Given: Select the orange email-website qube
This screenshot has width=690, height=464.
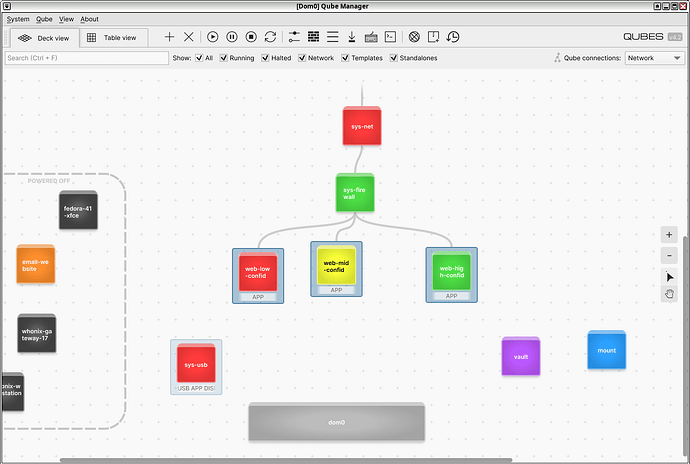Looking at the screenshot, I should click(36, 264).
